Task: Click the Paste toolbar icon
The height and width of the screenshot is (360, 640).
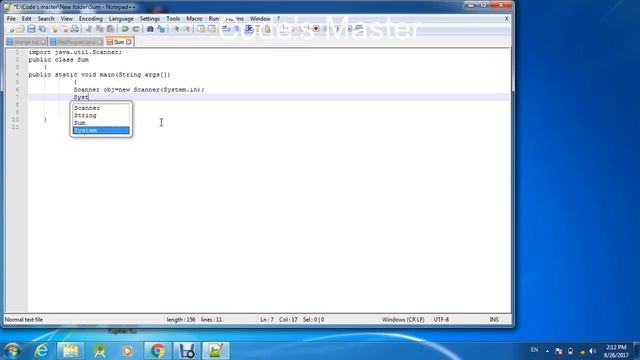Action: pos(111,29)
